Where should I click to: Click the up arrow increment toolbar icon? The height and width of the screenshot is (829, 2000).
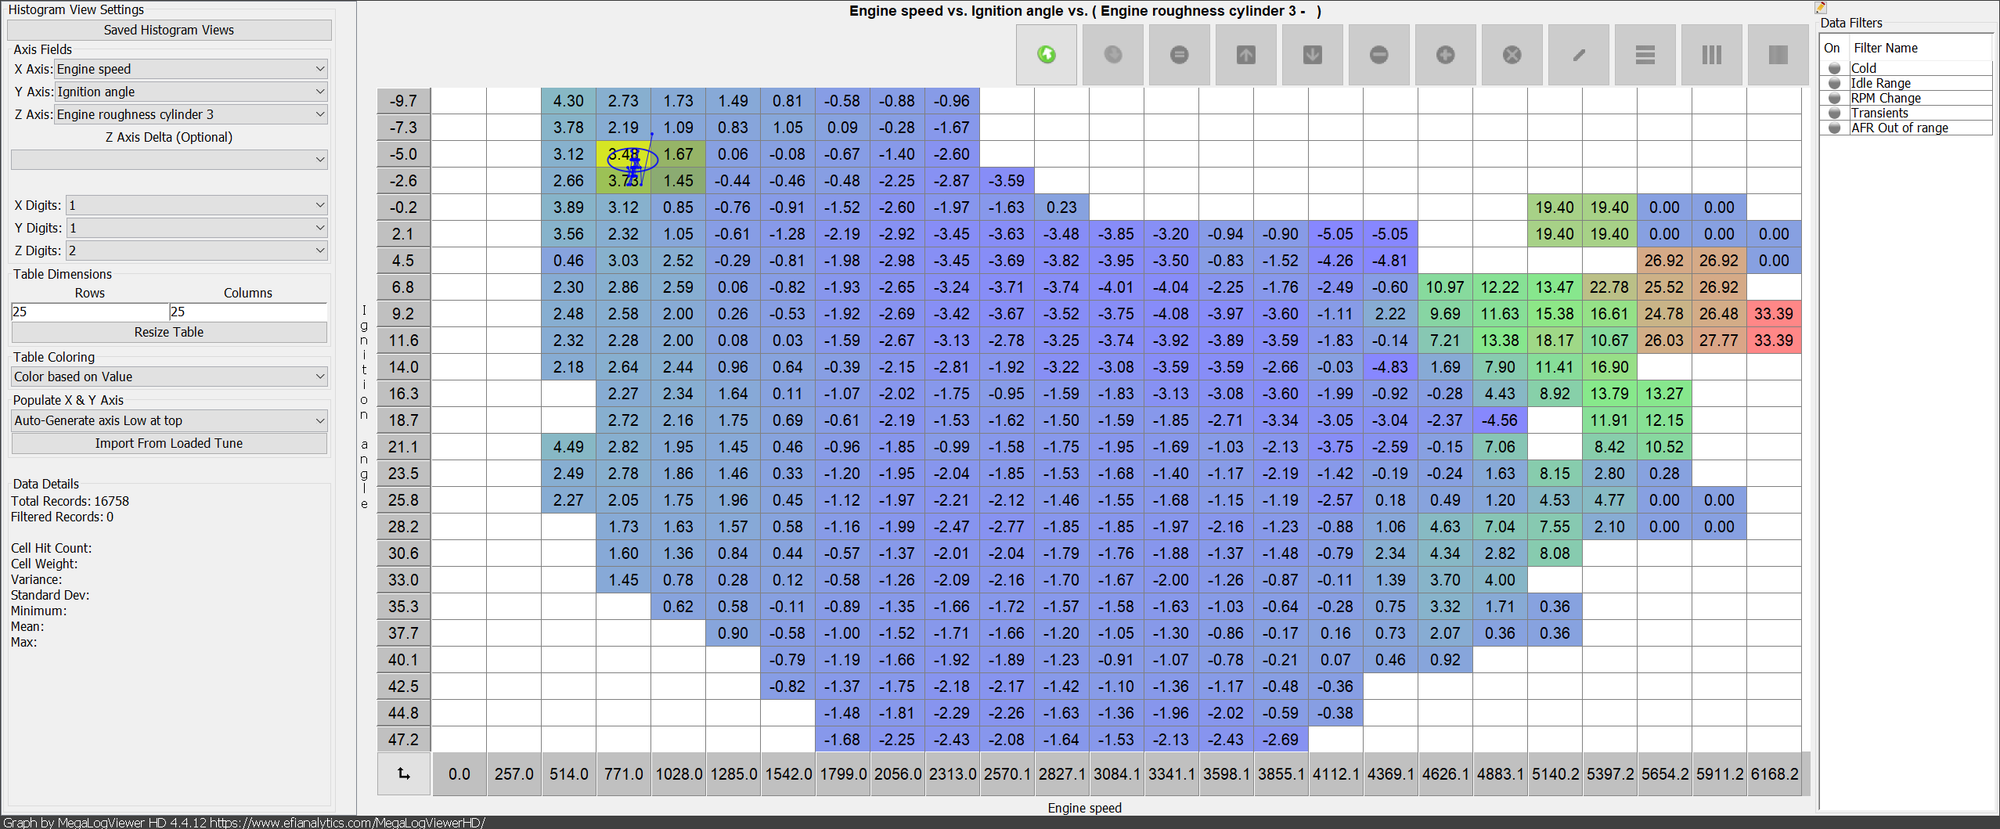pyautogui.click(x=1246, y=55)
